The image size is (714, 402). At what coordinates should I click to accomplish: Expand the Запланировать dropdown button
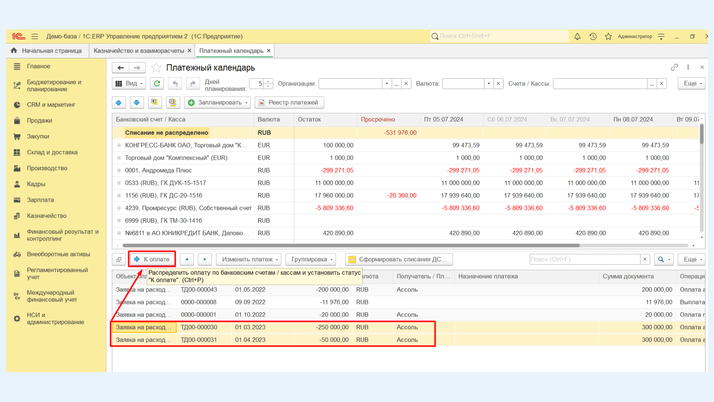click(x=218, y=102)
